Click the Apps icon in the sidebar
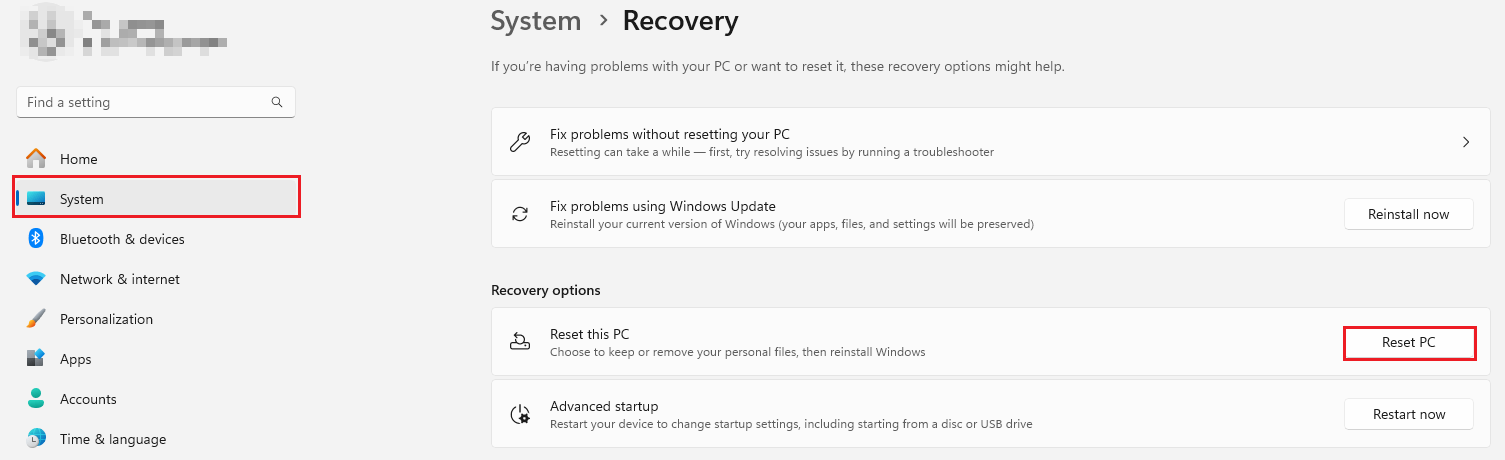This screenshot has height=460, width=1505. click(36, 359)
